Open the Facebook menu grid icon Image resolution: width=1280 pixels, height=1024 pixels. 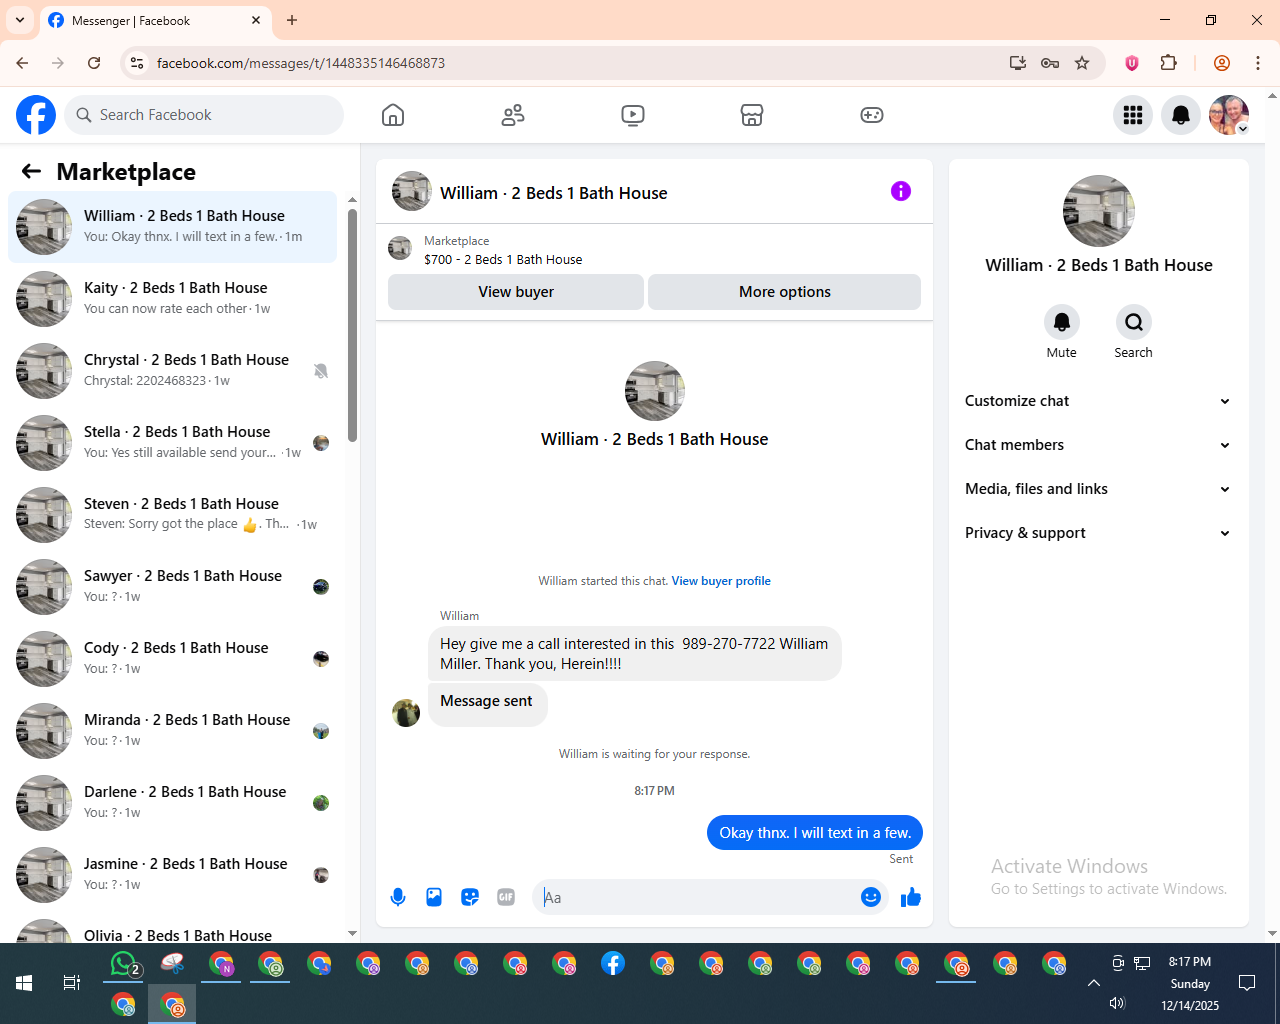pyautogui.click(x=1133, y=115)
